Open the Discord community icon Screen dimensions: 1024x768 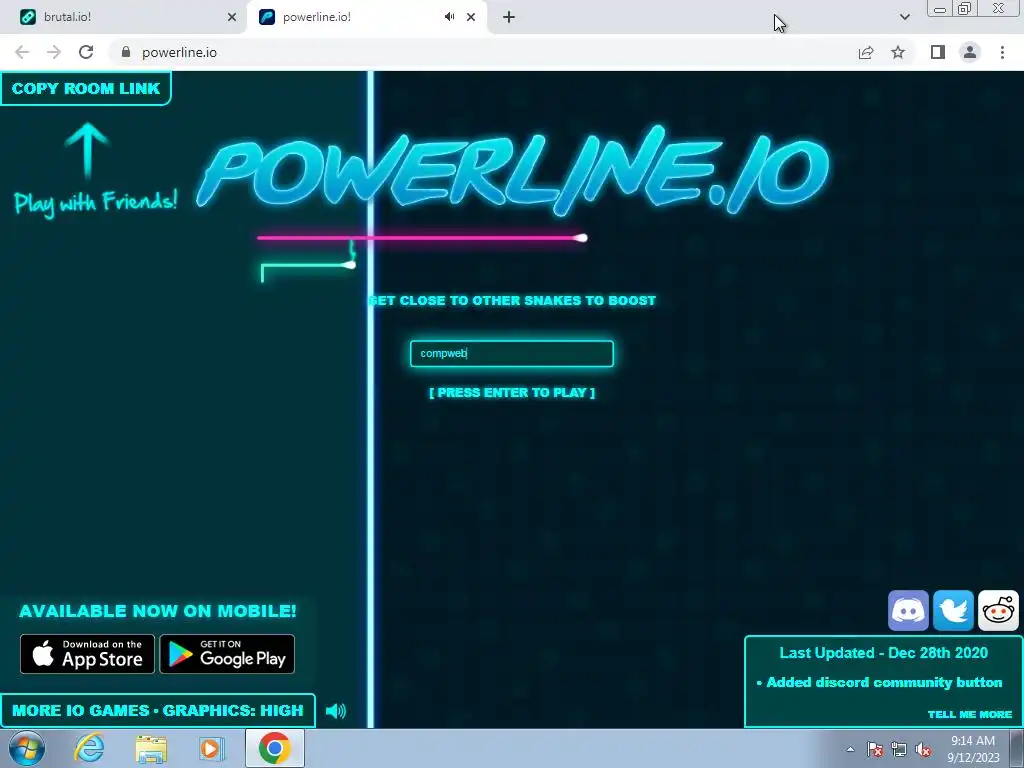908,611
